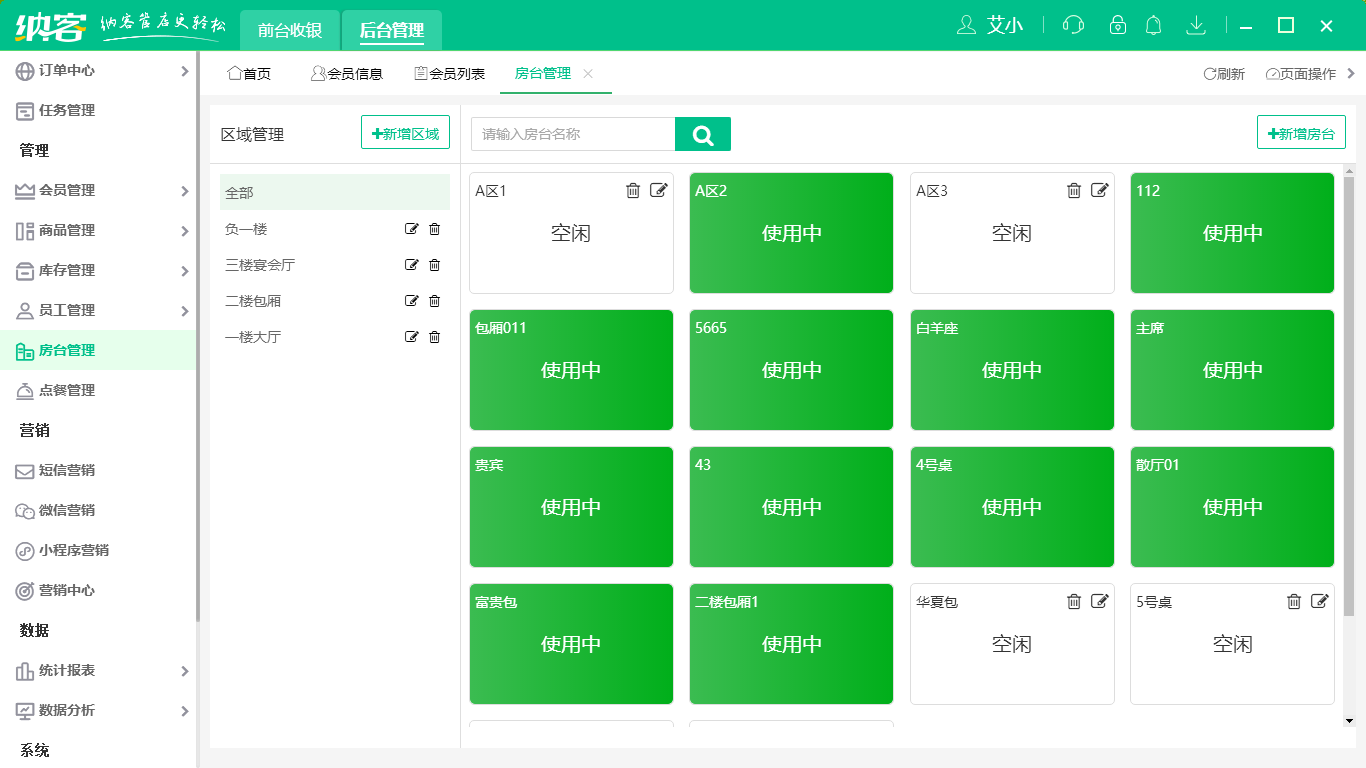Select 房台管理 in sidebar
1366x768 pixels.
[98, 350]
